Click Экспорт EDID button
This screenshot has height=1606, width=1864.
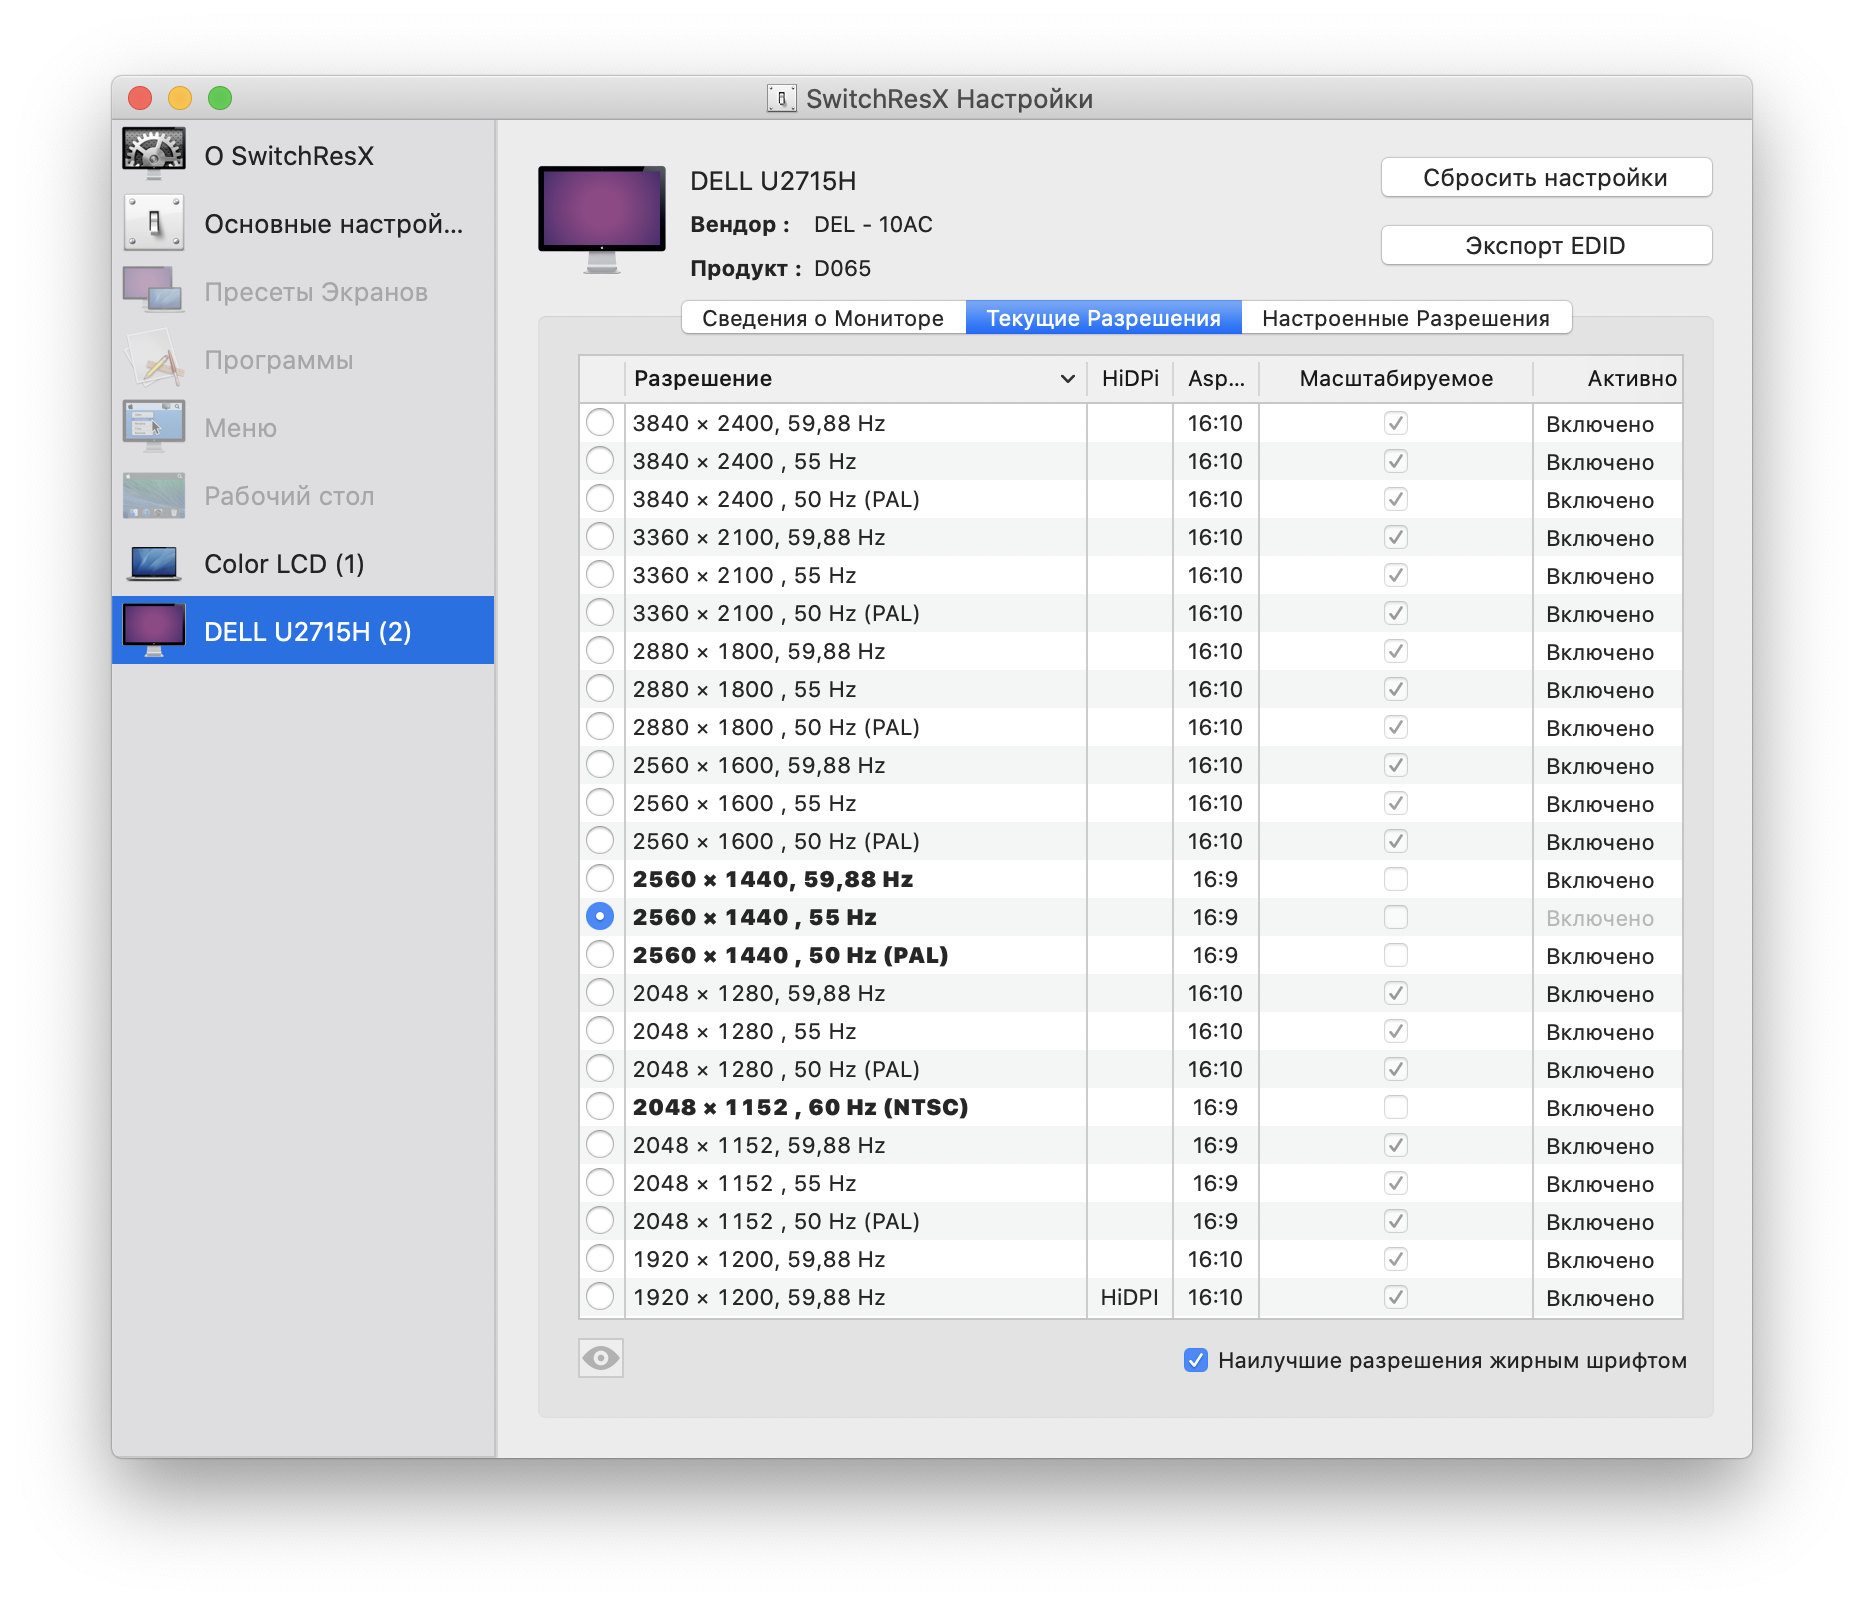pyautogui.click(x=1546, y=246)
